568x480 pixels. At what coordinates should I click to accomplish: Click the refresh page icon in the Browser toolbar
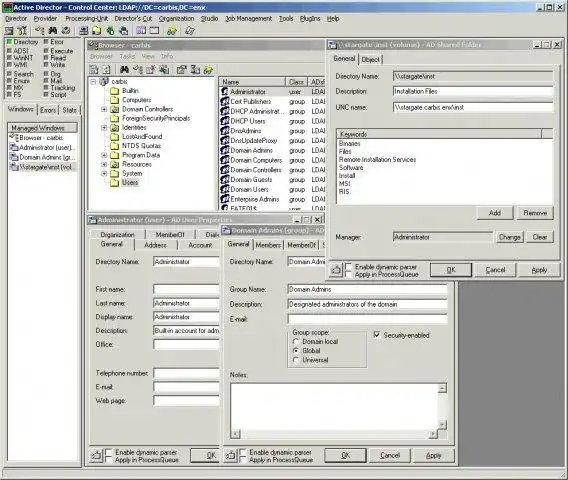tap(106, 70)
